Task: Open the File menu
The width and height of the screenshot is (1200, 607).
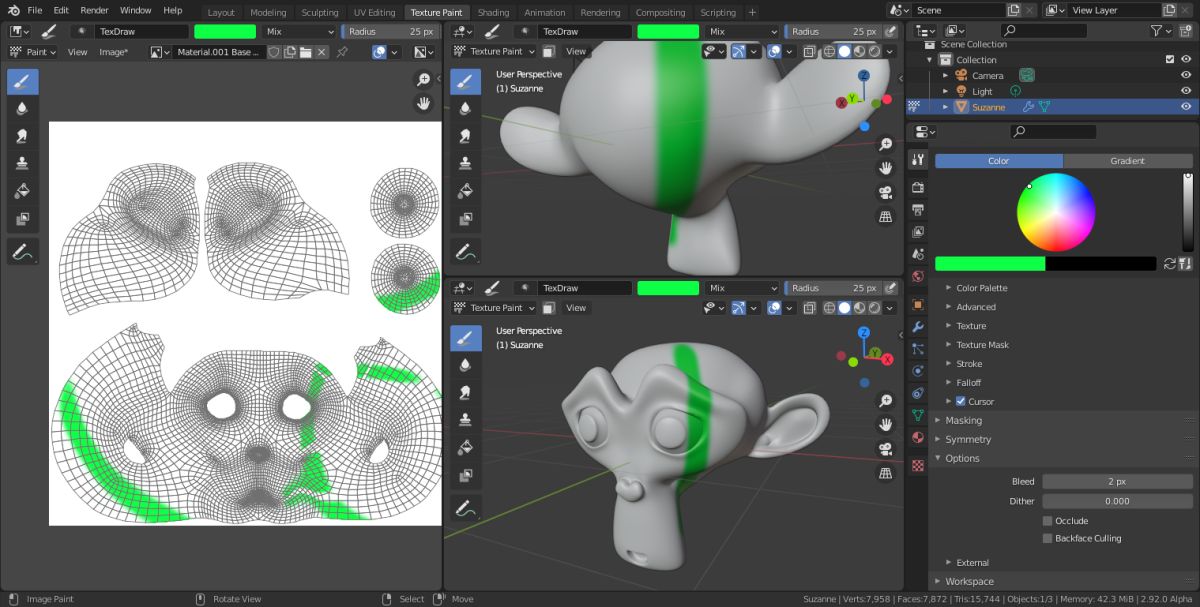Action: tap(35, 10)
